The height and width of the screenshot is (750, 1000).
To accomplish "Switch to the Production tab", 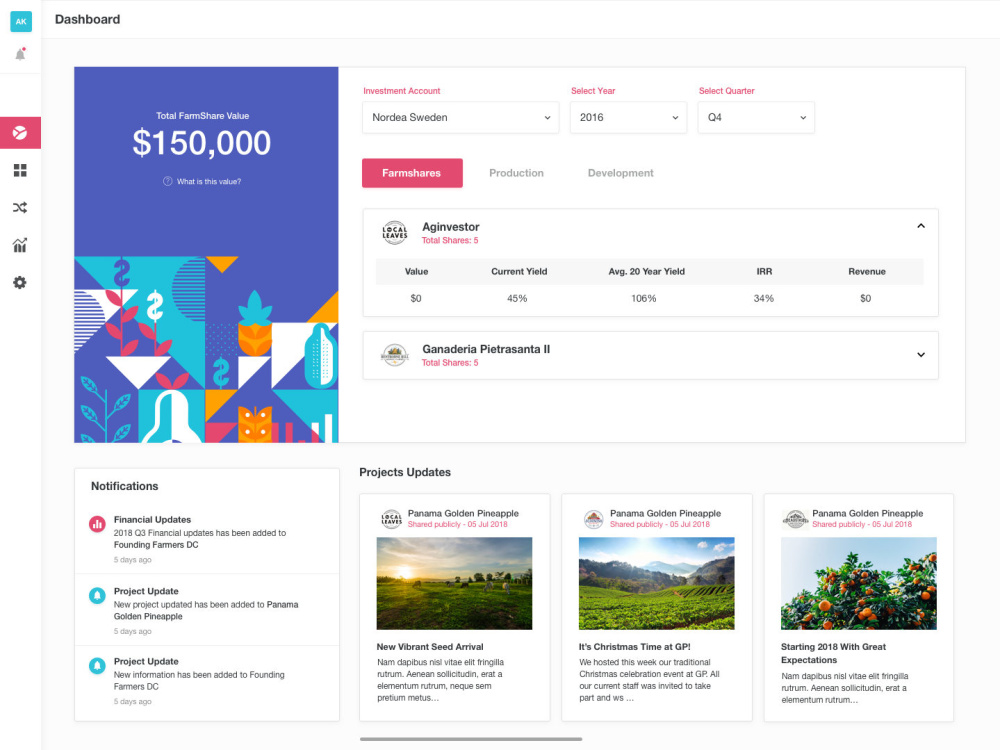I will [x=516, y=172].
